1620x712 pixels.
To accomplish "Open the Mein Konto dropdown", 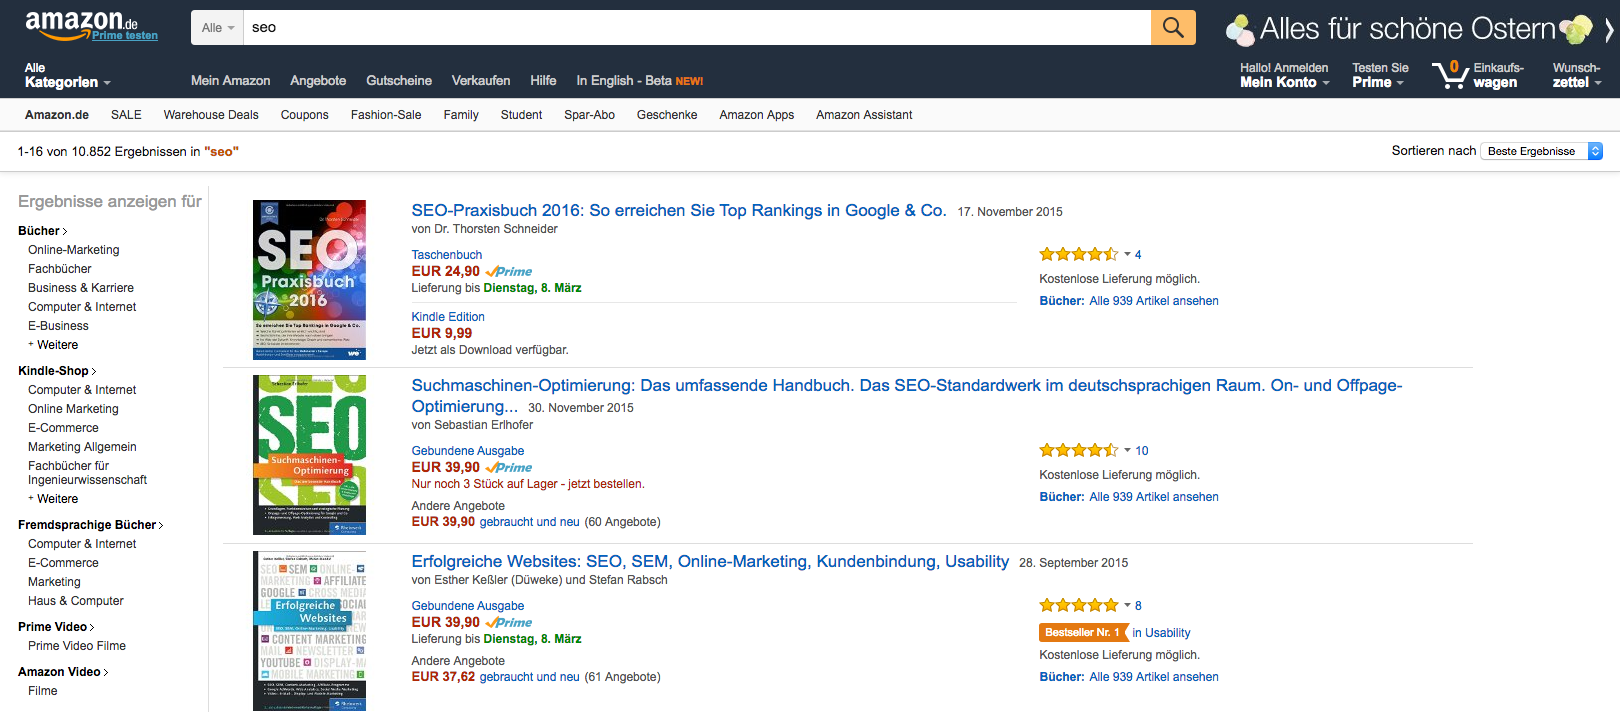I will (x=1284, y=75).
